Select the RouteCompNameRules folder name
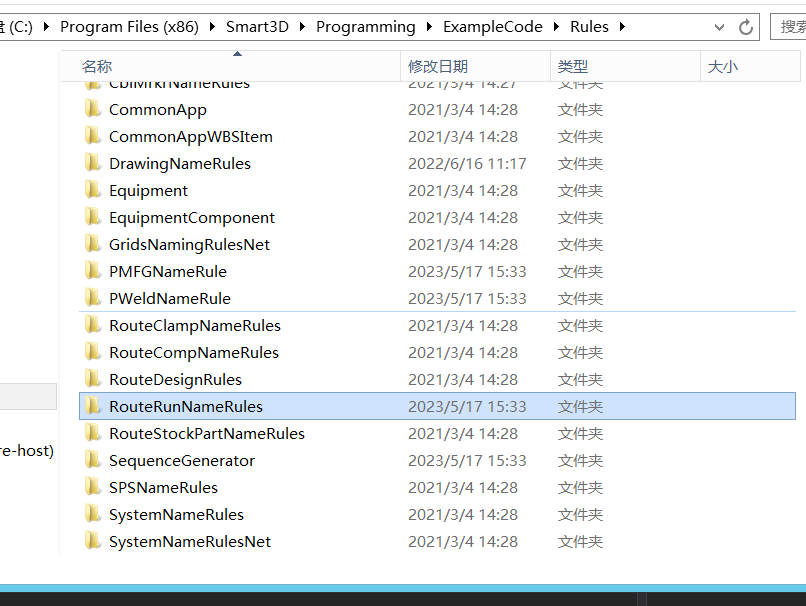Screen dimensions: 806x606 point(194,353)
